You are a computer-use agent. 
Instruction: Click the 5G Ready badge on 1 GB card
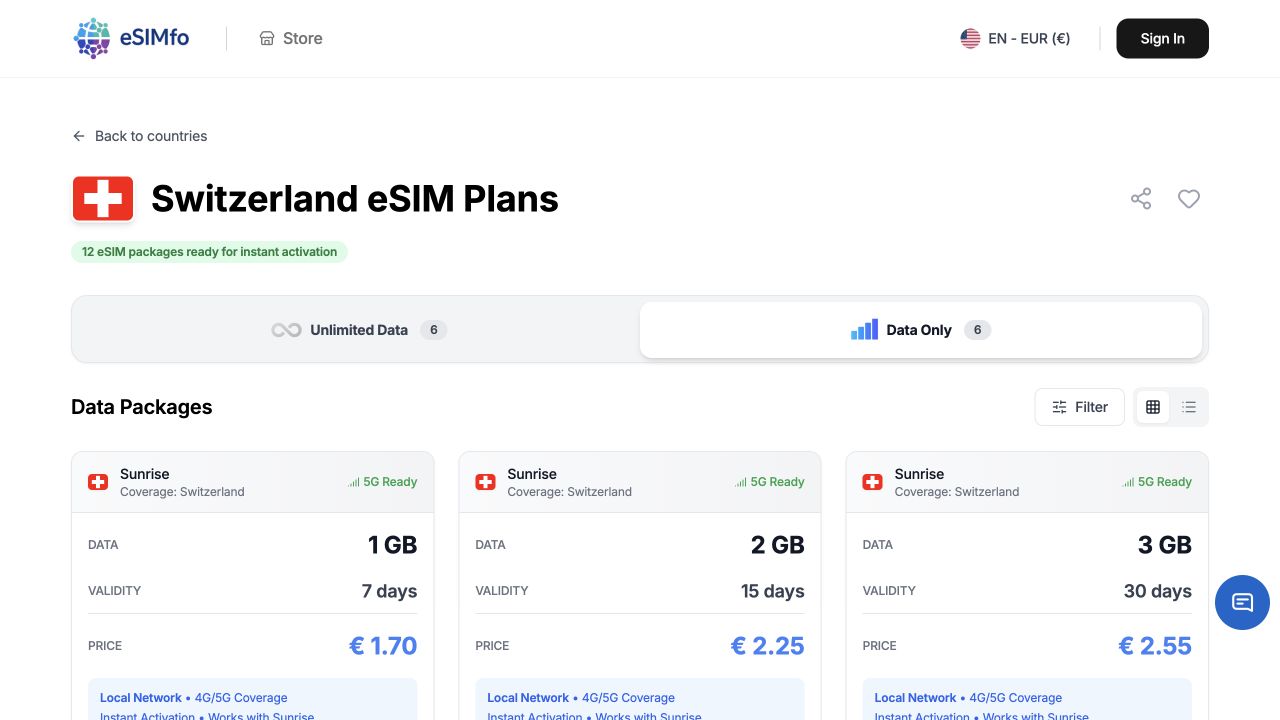(x=382, y=482)
